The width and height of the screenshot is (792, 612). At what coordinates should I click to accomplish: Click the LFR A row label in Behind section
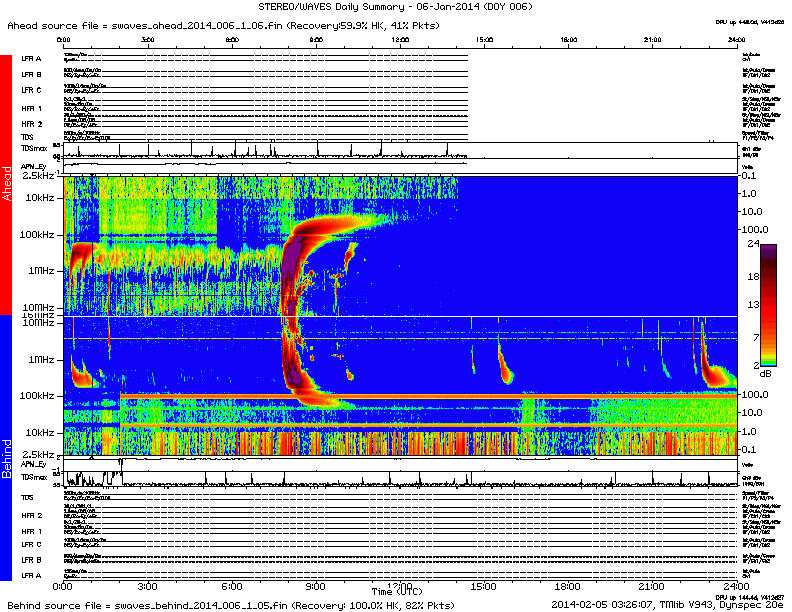coord(31,575)
